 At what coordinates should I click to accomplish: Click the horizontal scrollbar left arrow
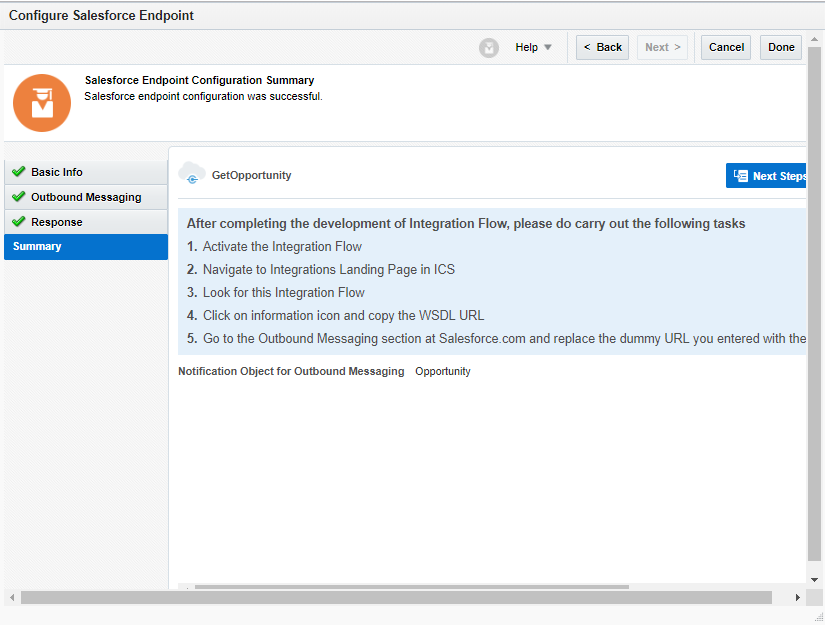click(x=12, y=598)
